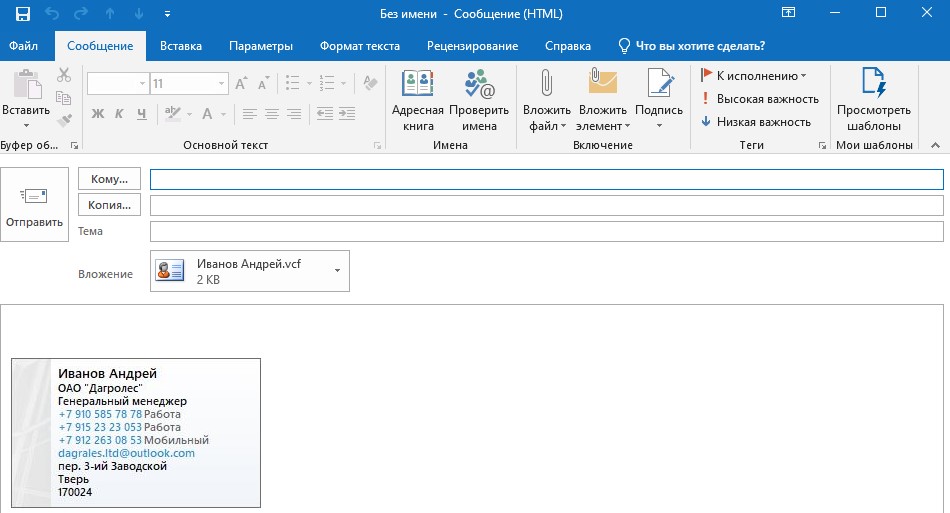Toggle align text right
Screen dimensions: 950x513
(x=294, y=113)
